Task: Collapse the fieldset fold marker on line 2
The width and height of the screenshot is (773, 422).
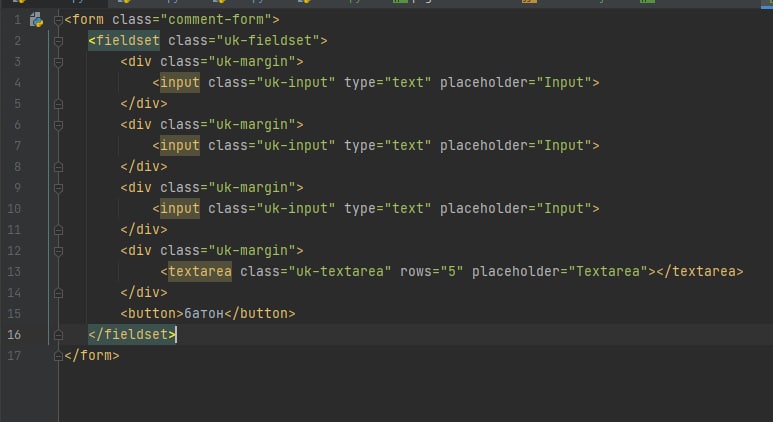Action: click(58, 41)
